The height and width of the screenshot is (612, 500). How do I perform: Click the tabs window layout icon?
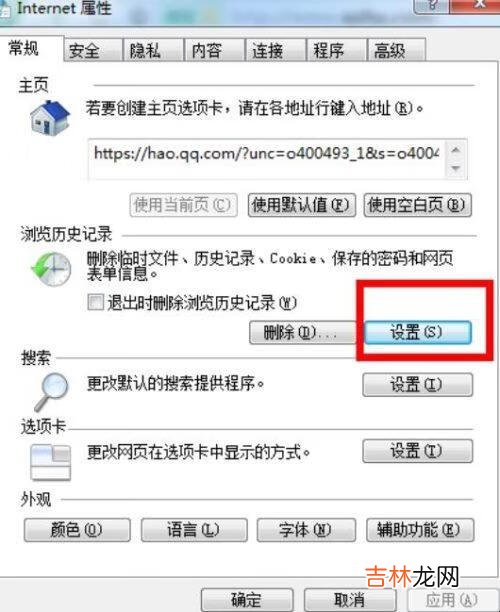[50, 463]
